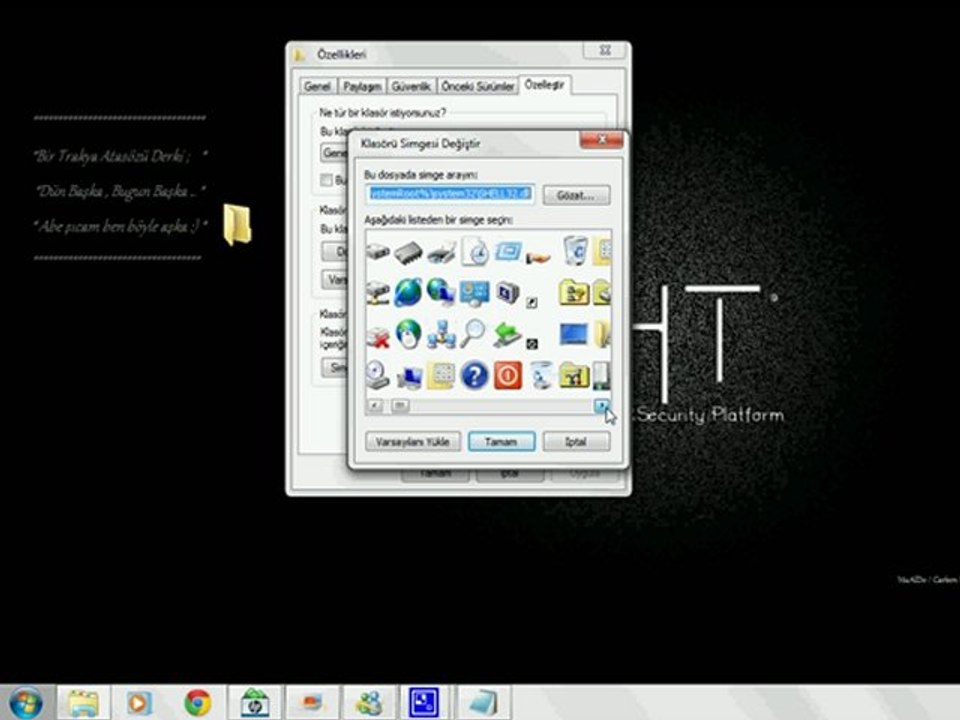Select the blue globe icon in second row
The height and width of the screenshot is (720, 960).
point(409,292)
